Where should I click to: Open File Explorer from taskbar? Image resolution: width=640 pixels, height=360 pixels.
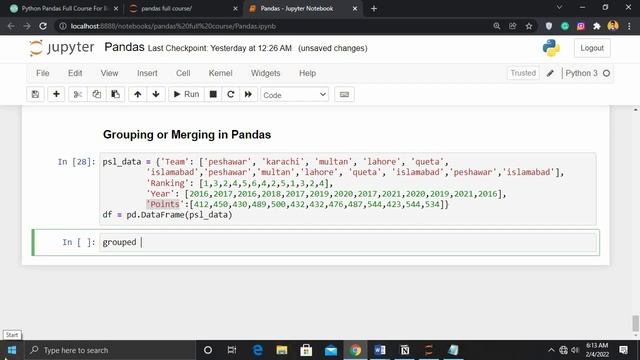(x=282, y=350)
